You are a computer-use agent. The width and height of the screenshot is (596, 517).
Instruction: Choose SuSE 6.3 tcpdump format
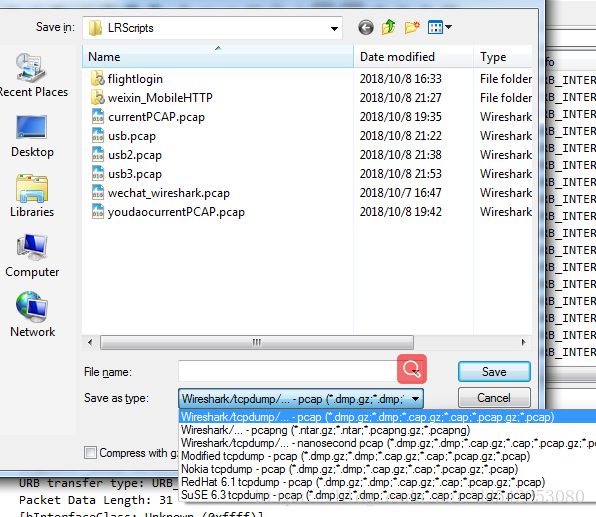click(x=387, y=495)
